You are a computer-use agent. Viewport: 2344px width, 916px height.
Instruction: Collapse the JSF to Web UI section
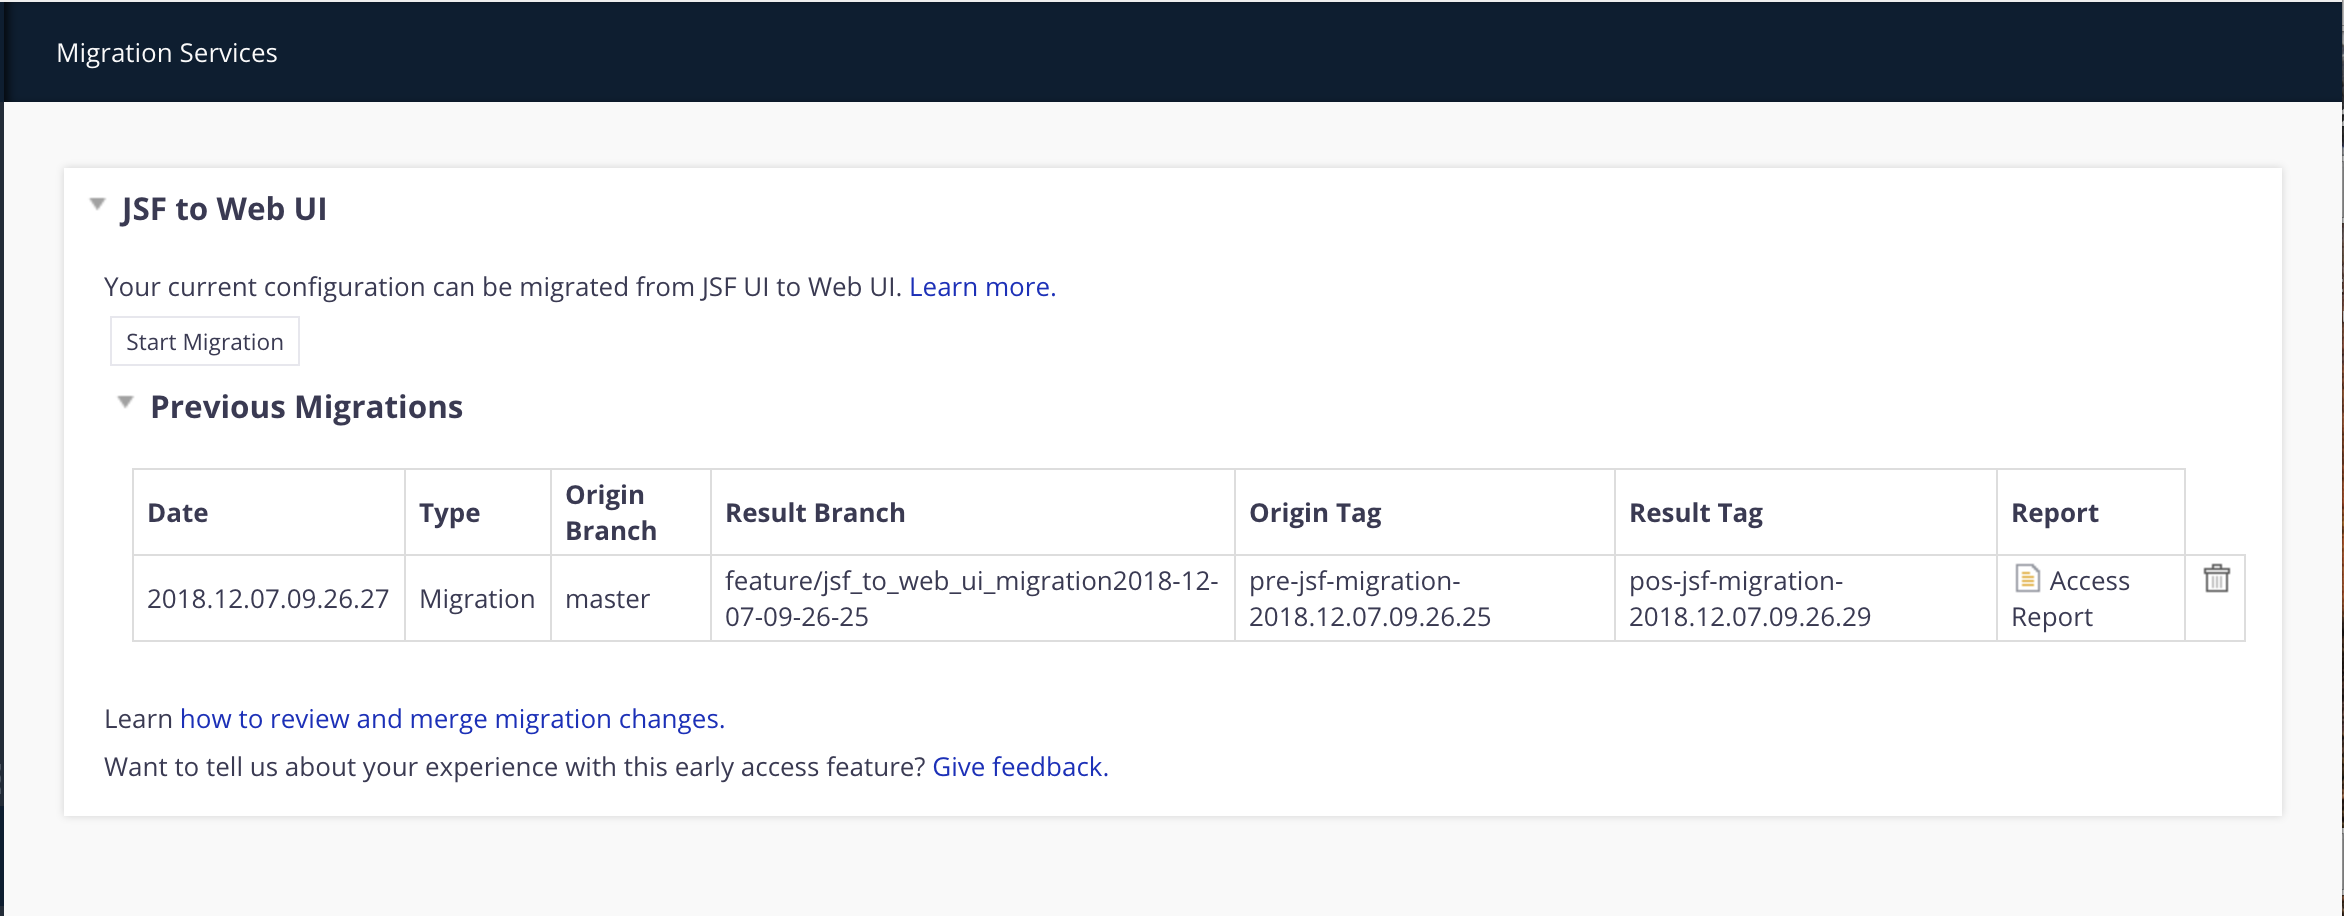[x=97, y=204]
